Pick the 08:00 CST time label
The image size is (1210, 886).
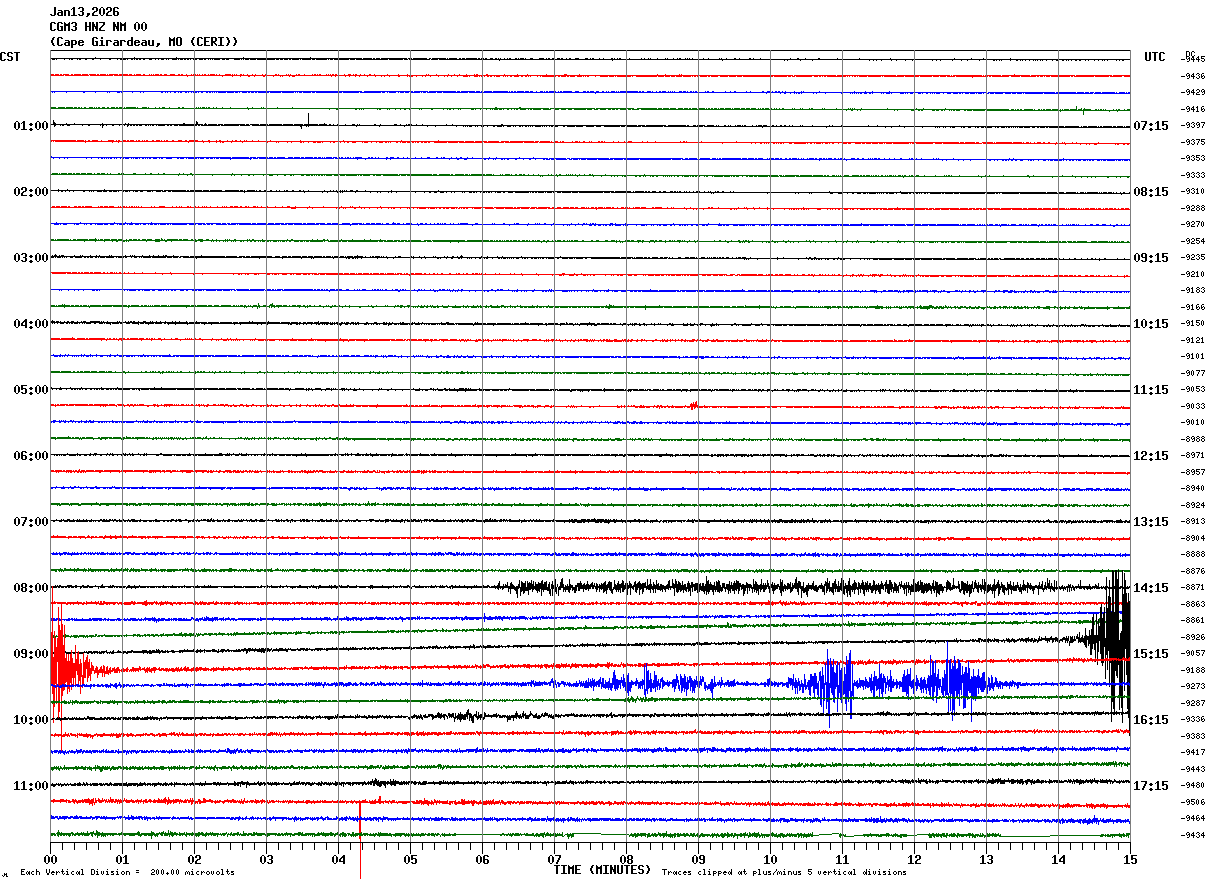click(x=31, y=588)
